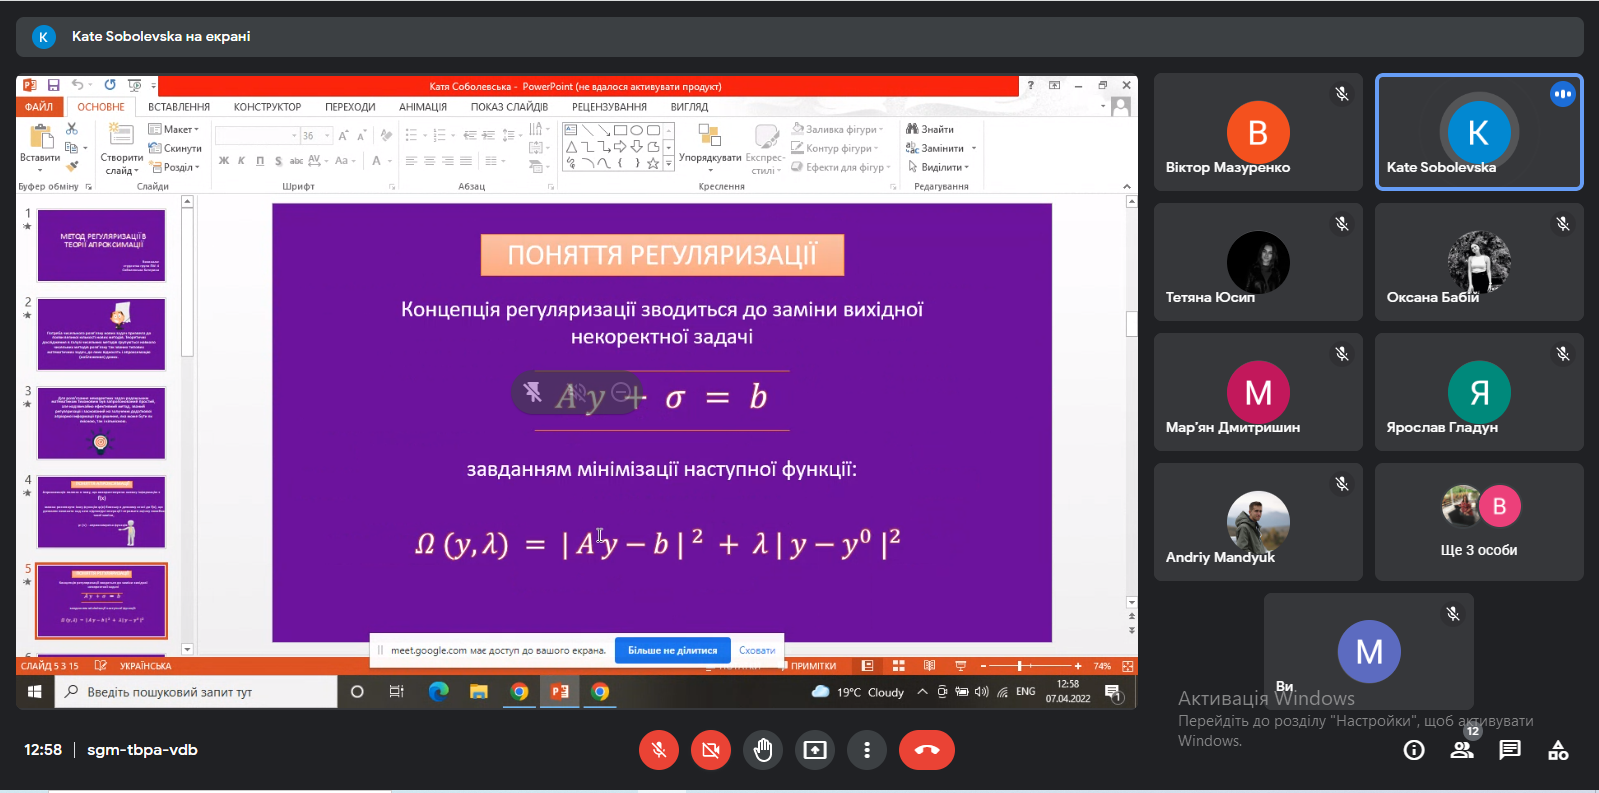
Task: Select slide 3 thumbnail in panel
Action: point(101,423)
